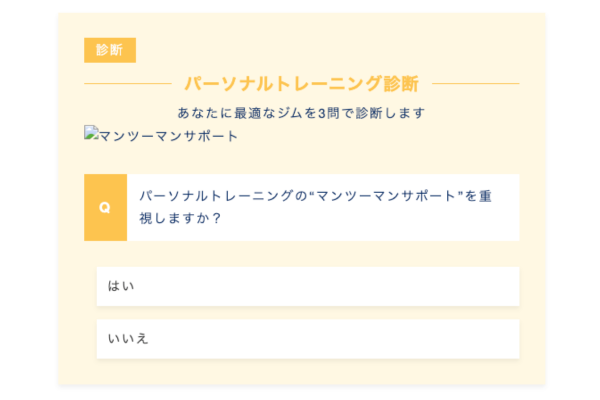
Task: Click the line left of the heading
Action: tap(128, 84)
